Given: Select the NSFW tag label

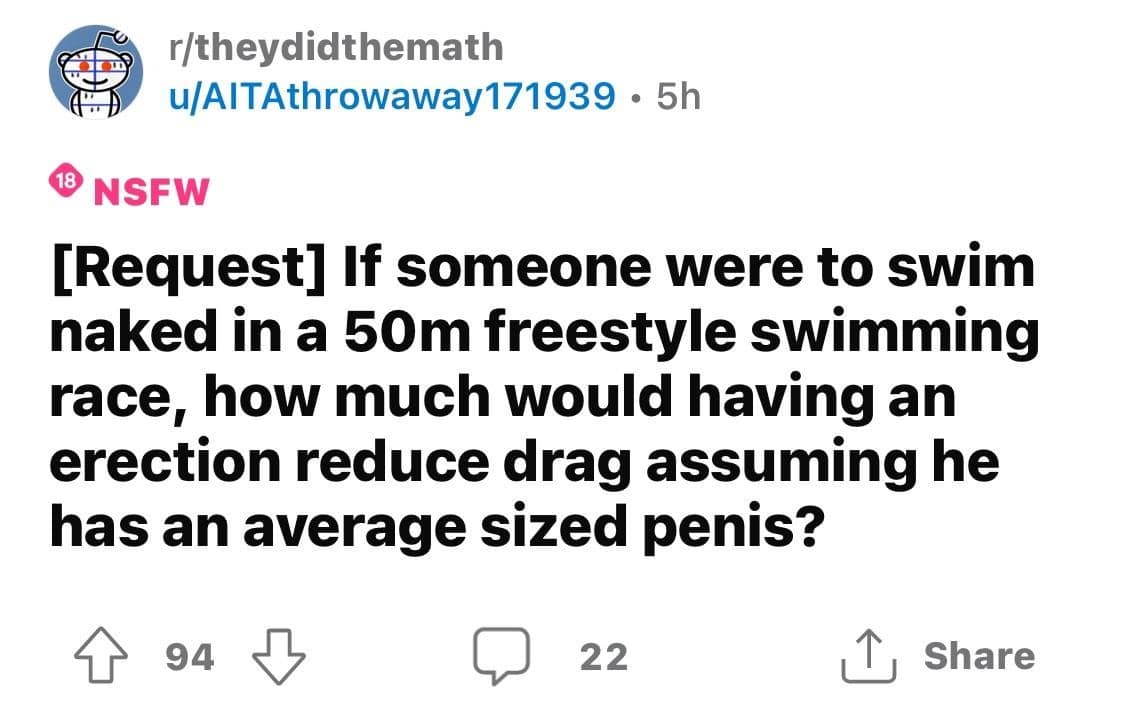Looking at the screenshot, I should click(x=151, y=190).
